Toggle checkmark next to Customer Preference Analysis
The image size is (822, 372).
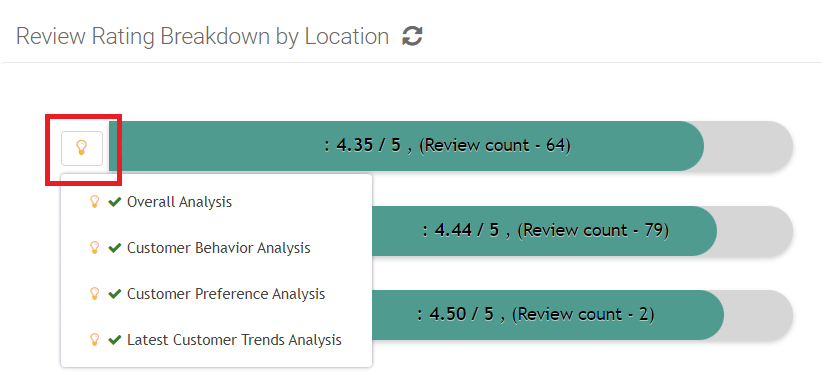(x=114, y=294)
